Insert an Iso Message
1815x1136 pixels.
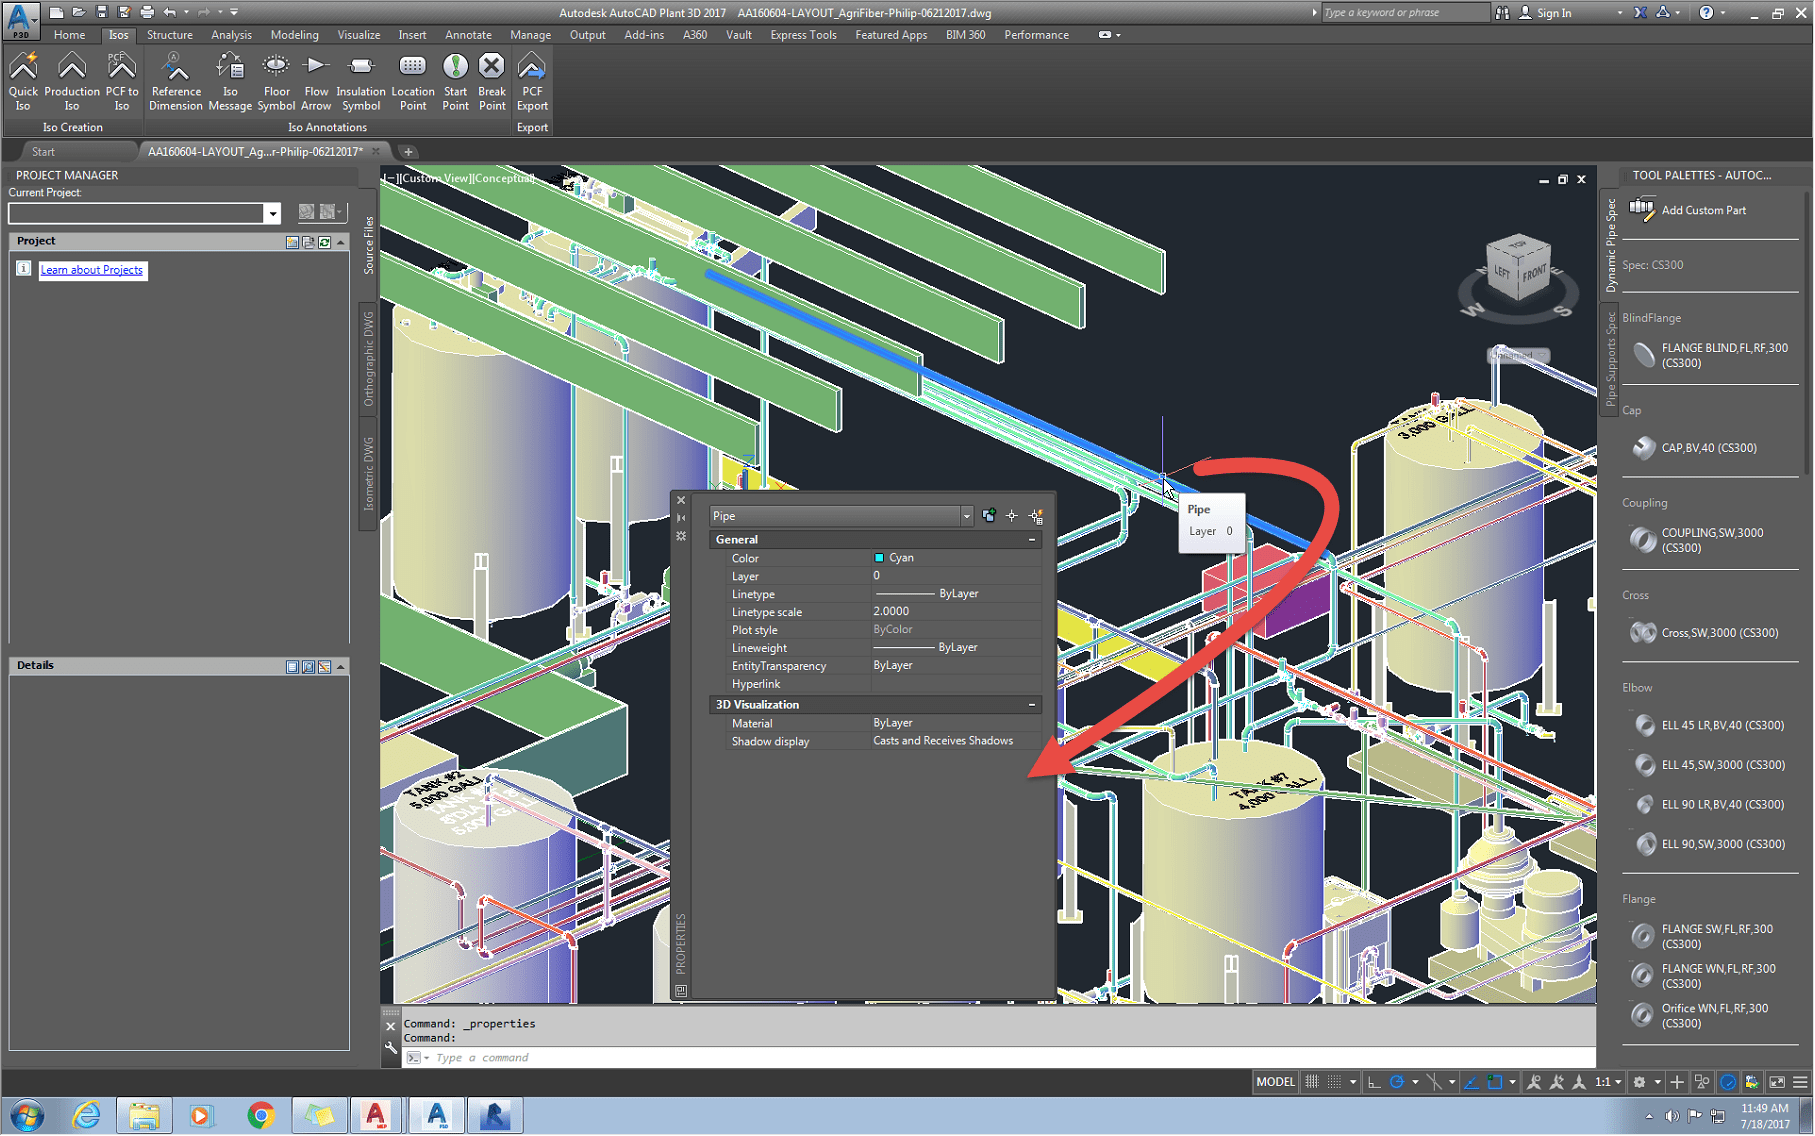tap(230, 82)
